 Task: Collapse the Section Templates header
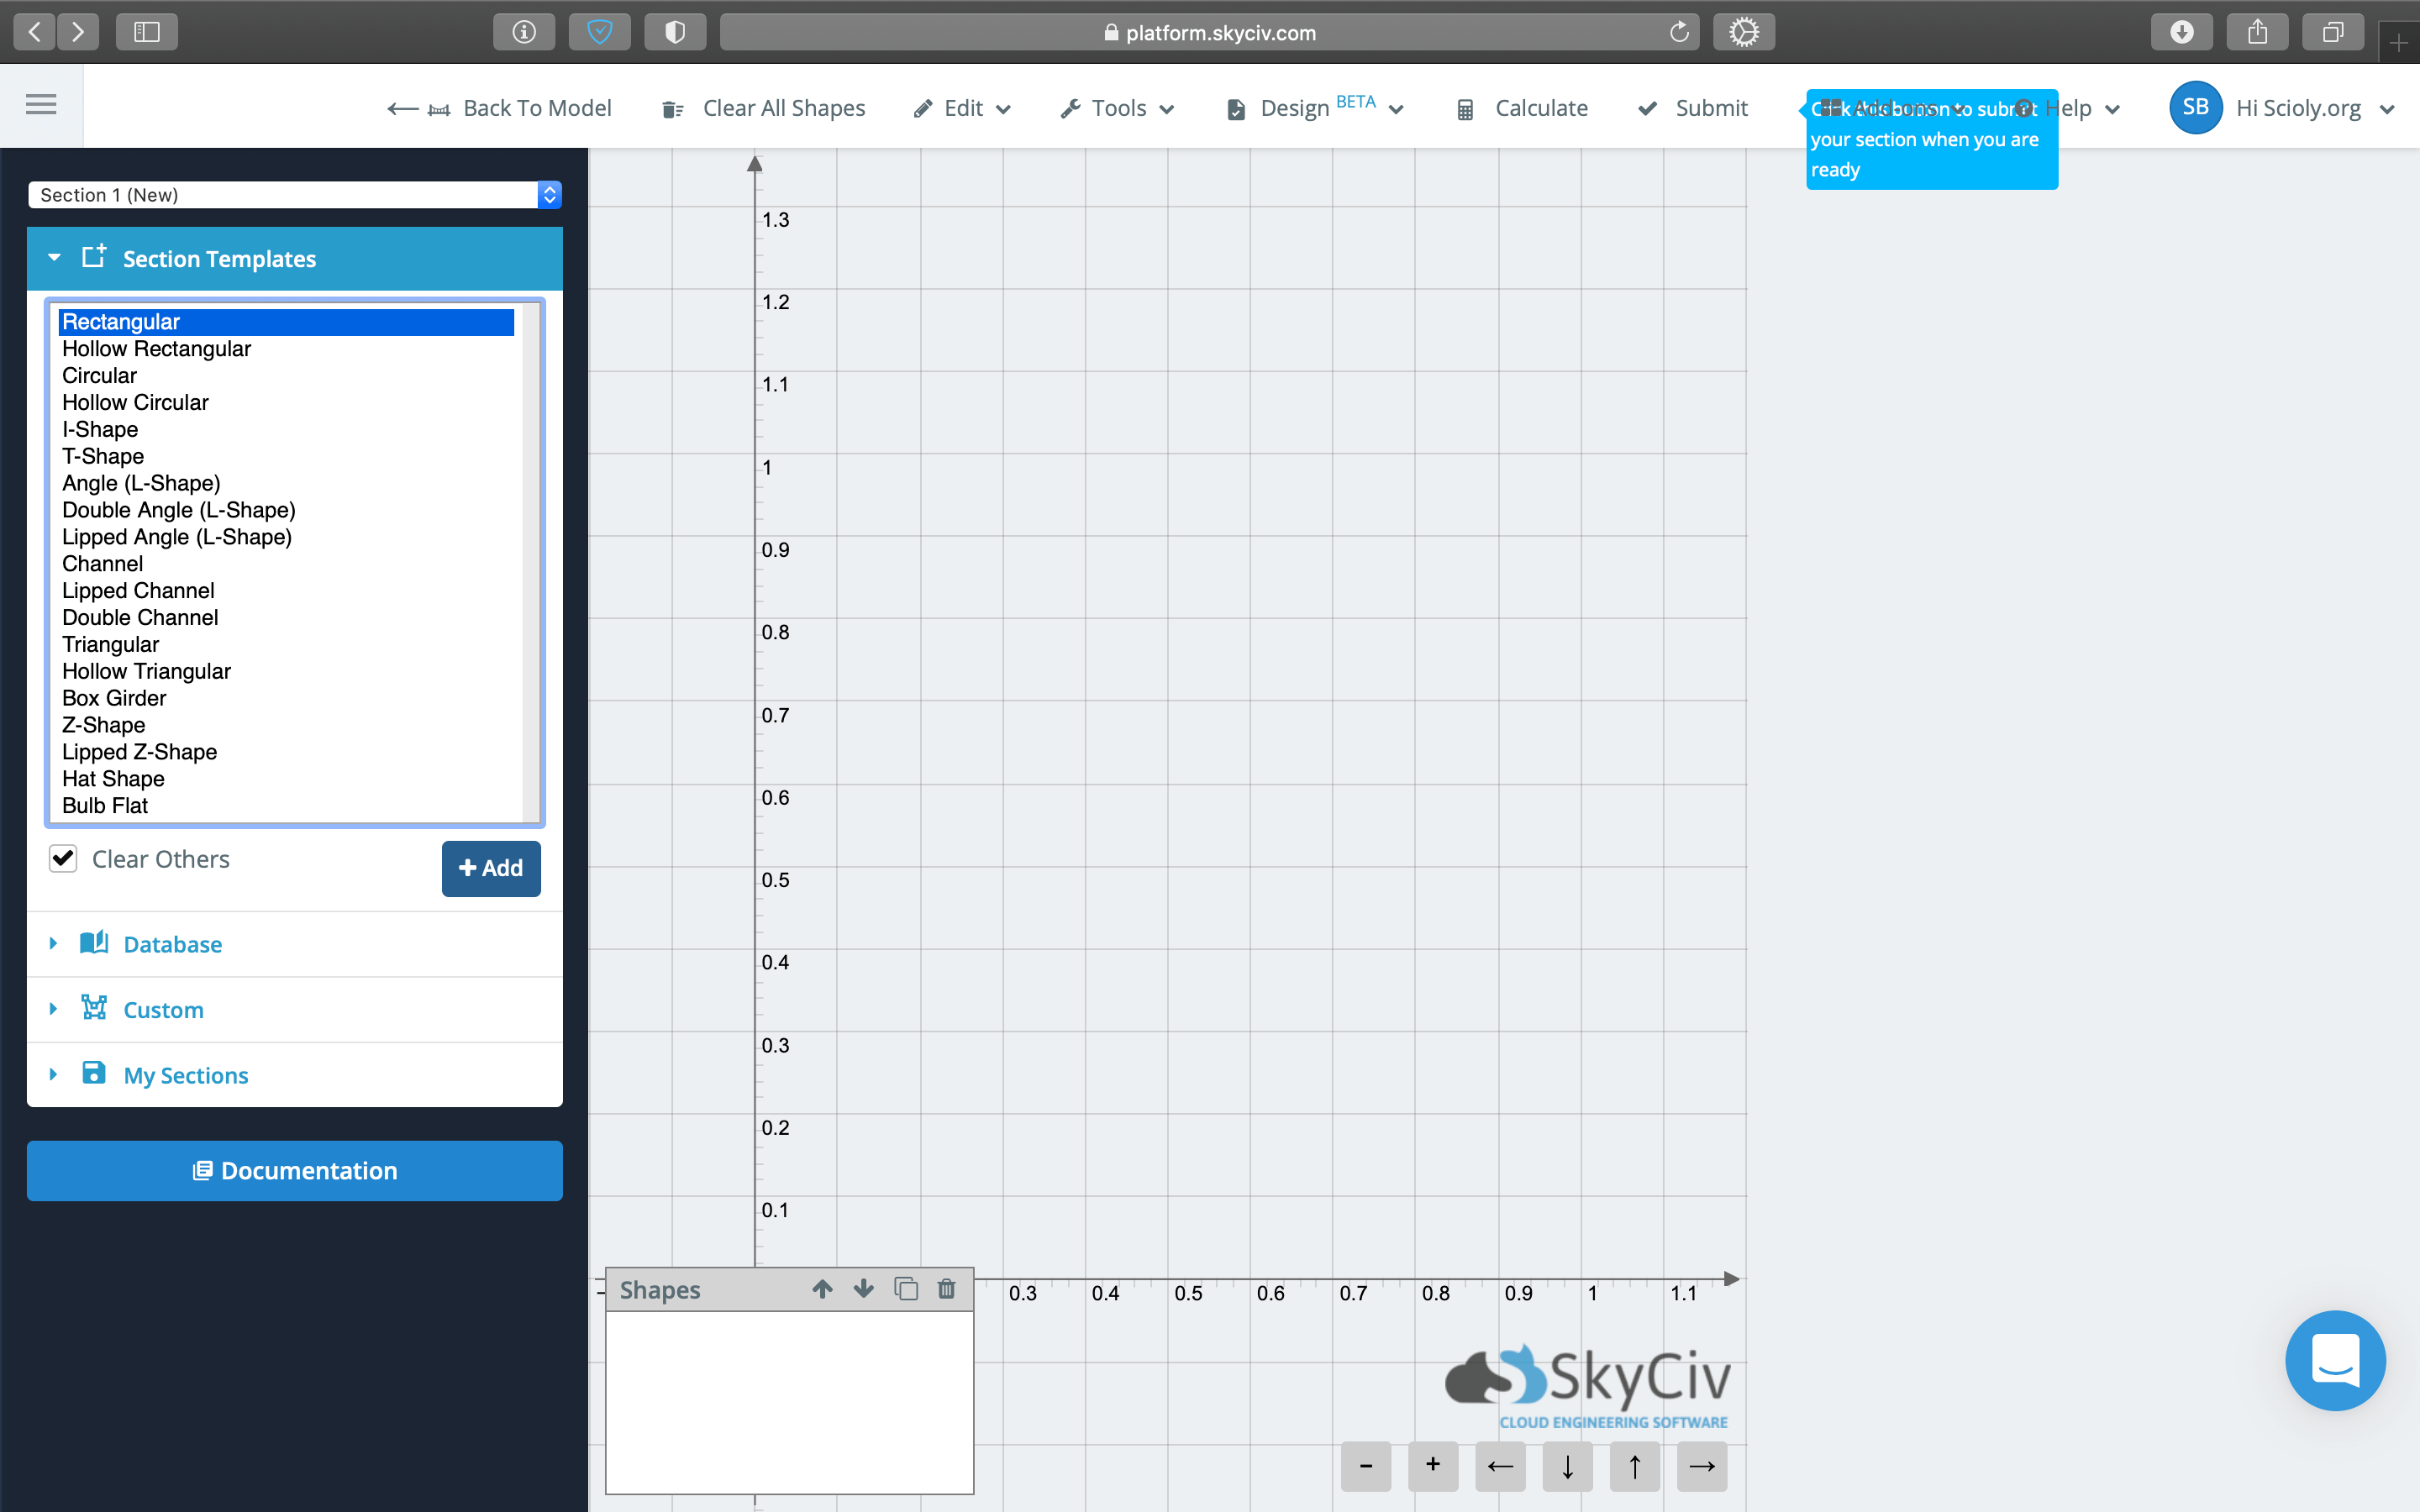pyautogui.click(x=219, y=259)
